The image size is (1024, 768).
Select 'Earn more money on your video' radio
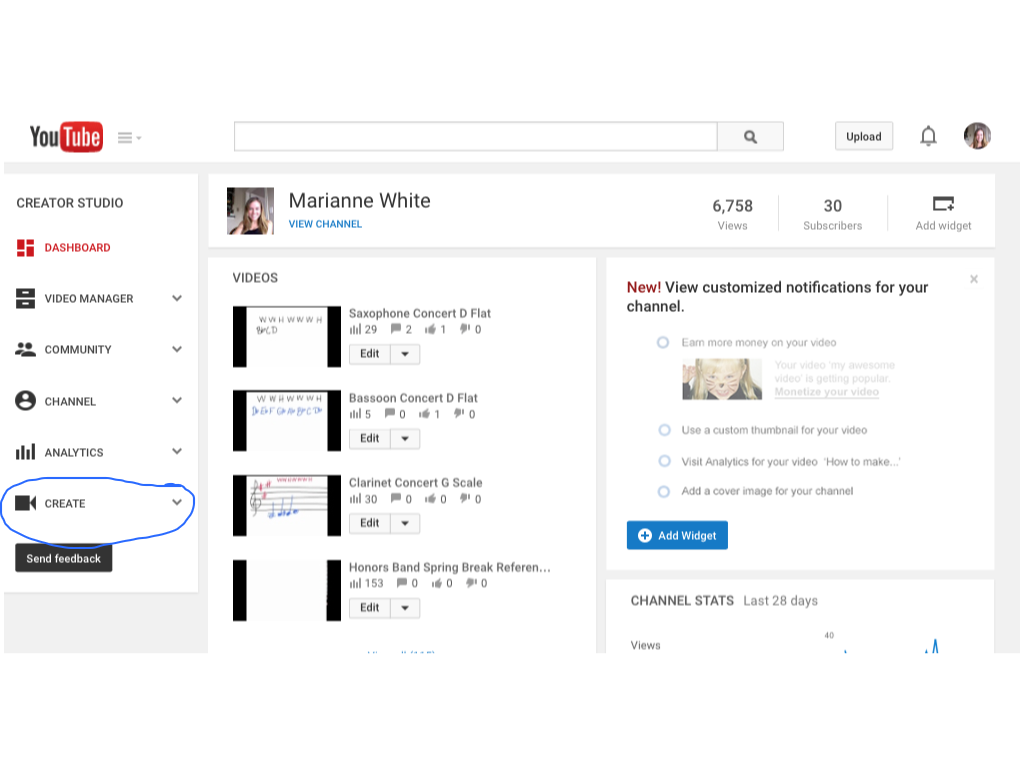click(663, 342)
